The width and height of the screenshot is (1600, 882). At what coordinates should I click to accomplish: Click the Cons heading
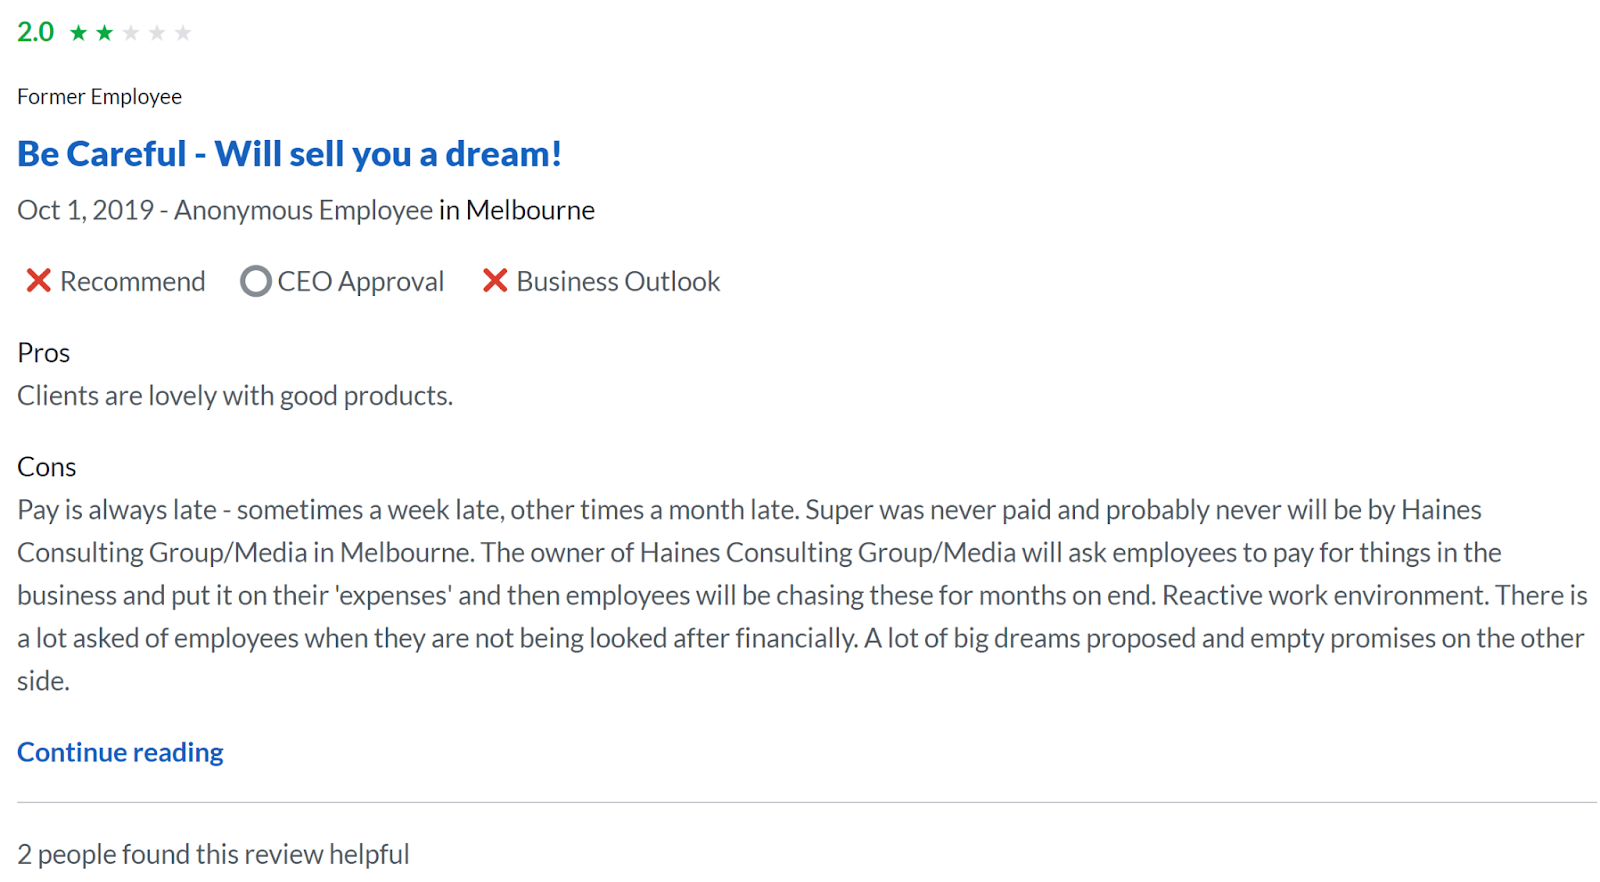pyautogui.click(x=46, y=467)
